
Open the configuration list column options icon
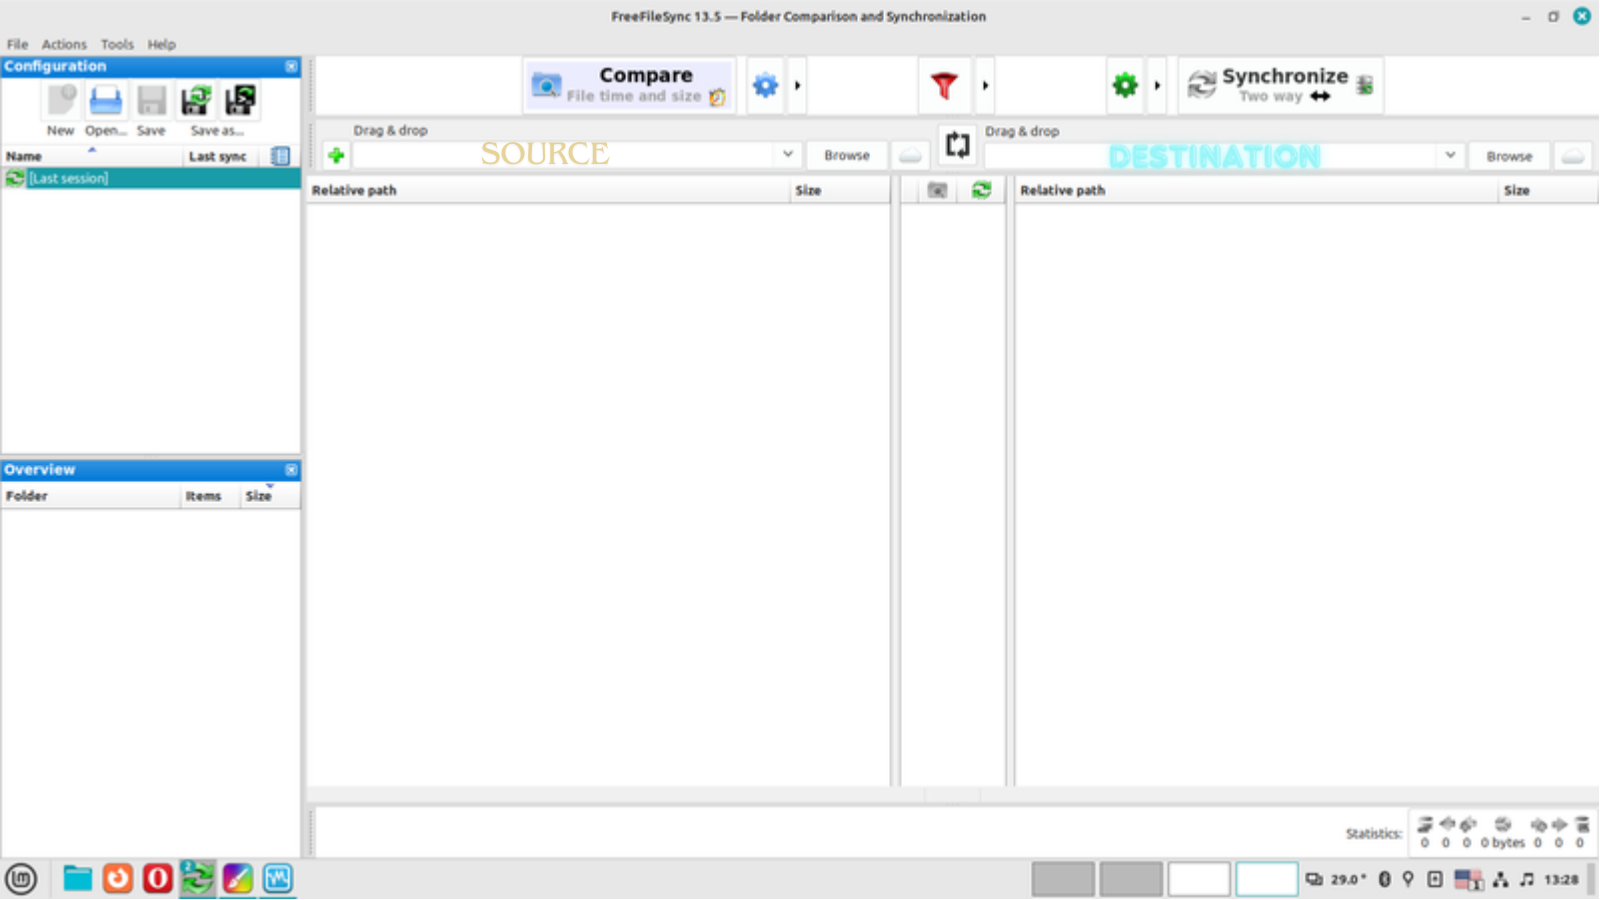280,156
